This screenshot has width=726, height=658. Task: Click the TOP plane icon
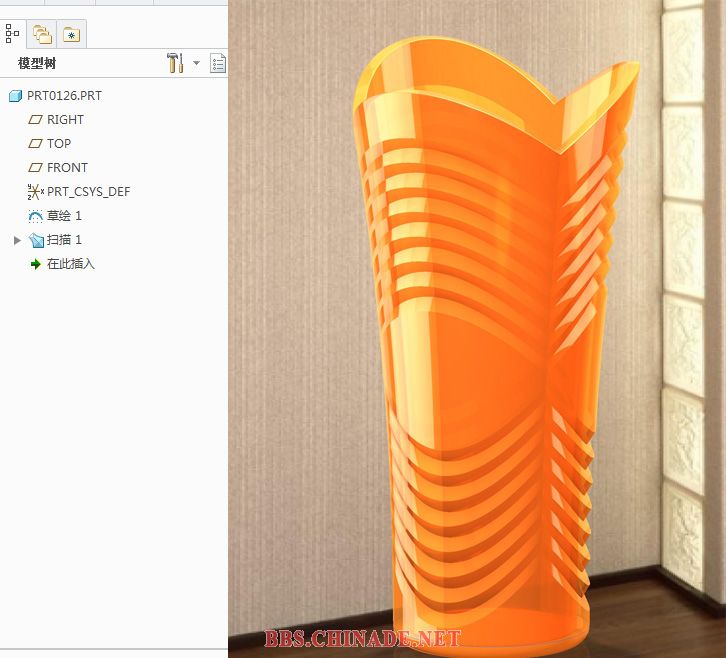(35, 144)
